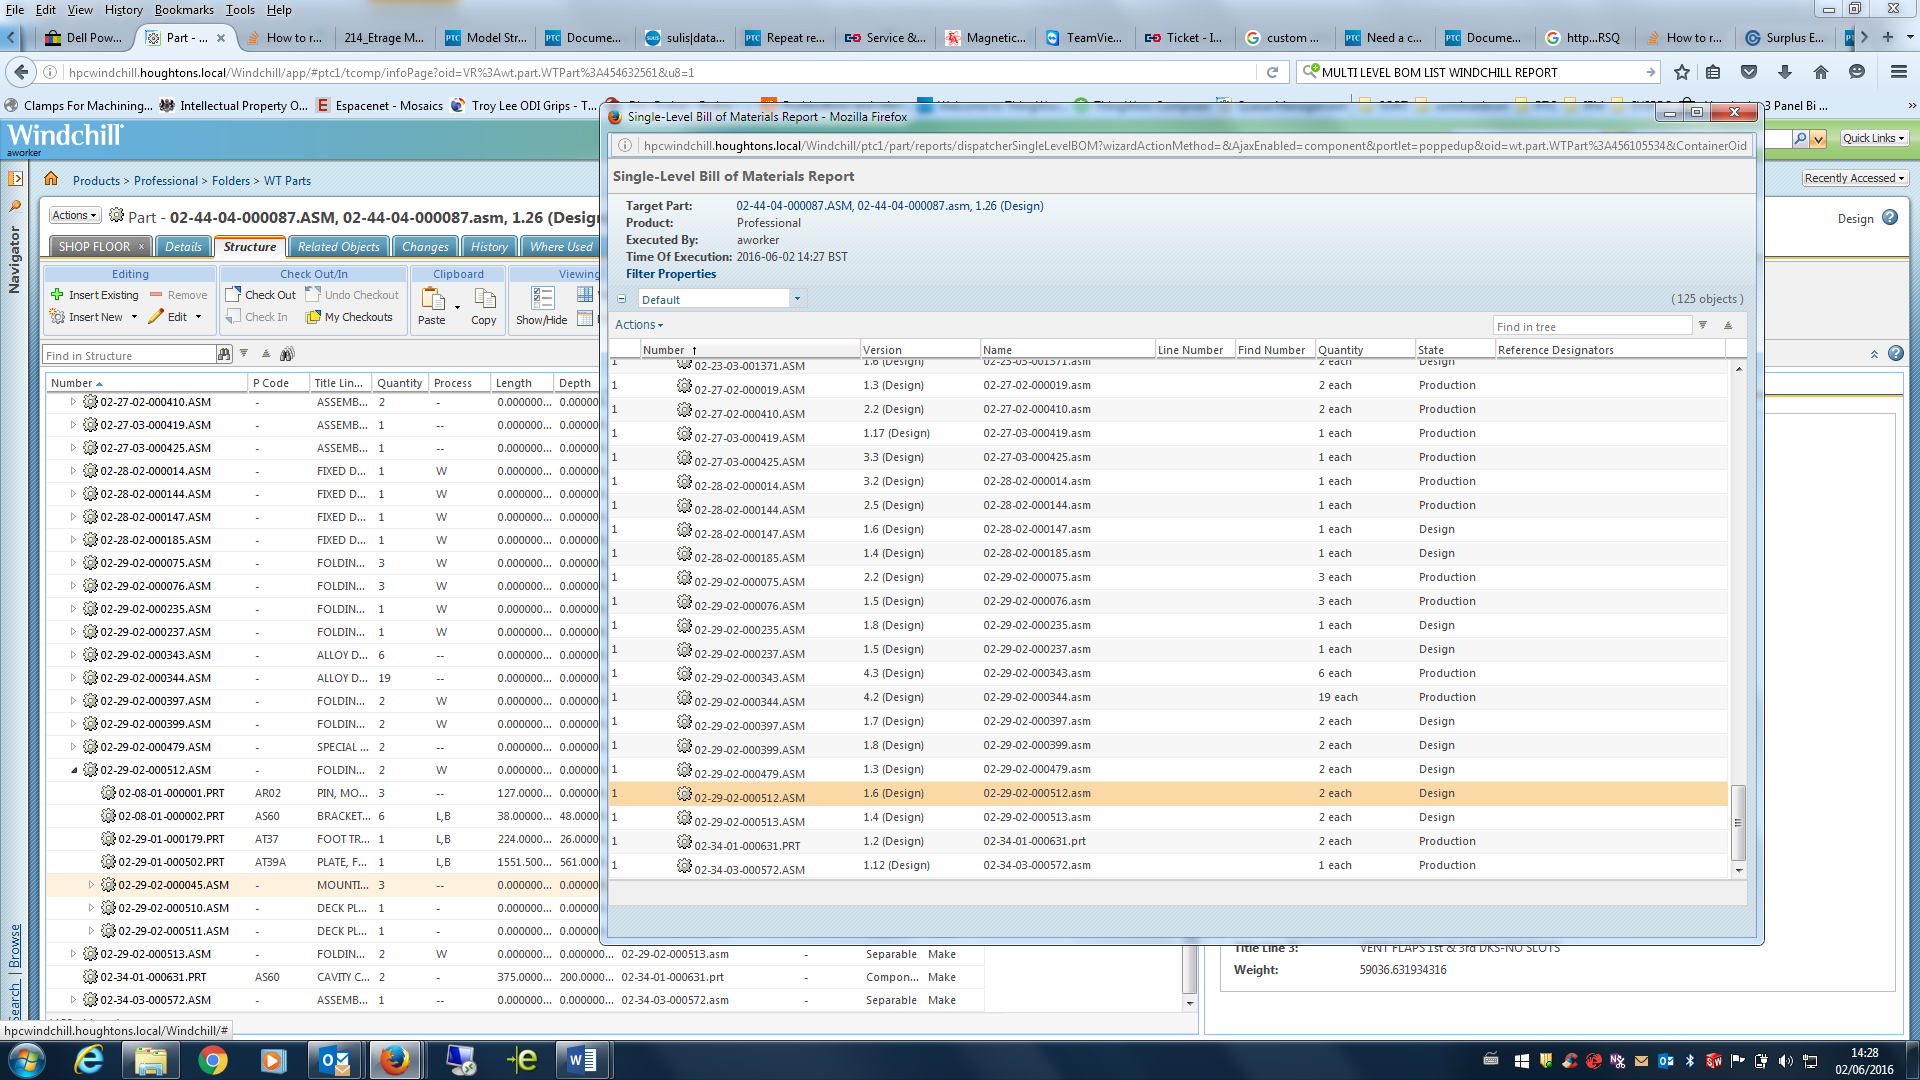Image resolution: width=1920 pixels, height=1080 pixels.
Task: Collapse the 02-29-02-000512.ASM tree node
Action: pyautogui.click(x=73, y=770)
